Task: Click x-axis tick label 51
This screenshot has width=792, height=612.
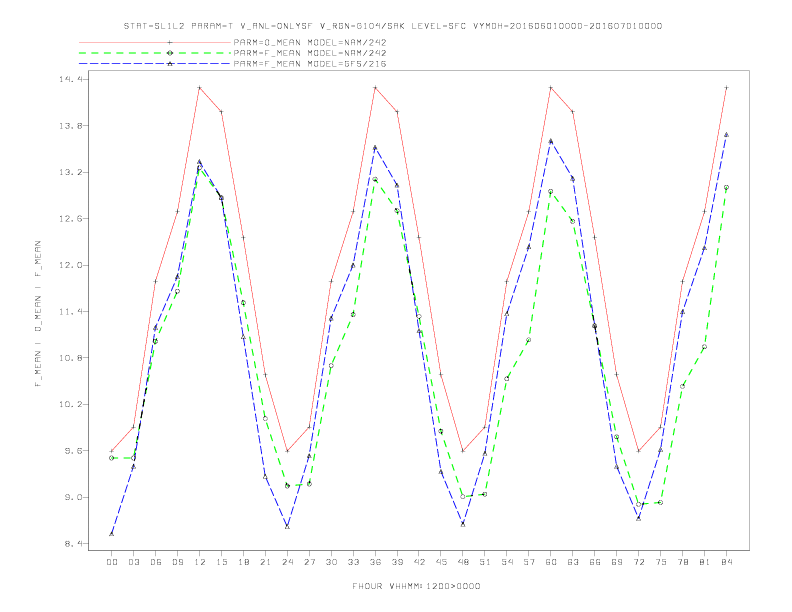Action: pyautogui.click(x=485, y=562)
